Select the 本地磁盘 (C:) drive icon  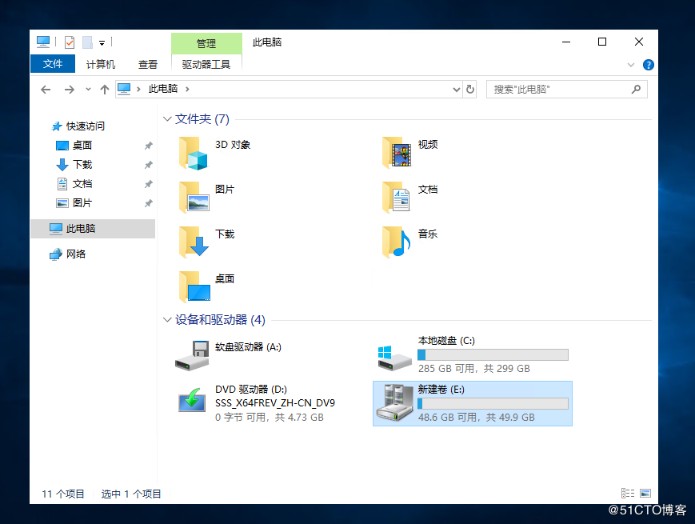click(x=394, y=358)
